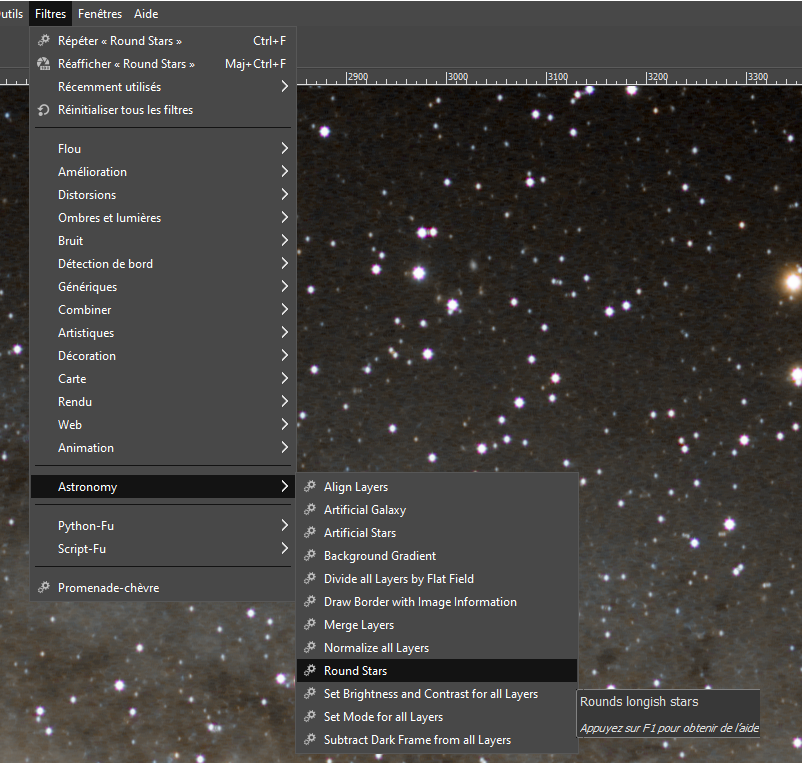
Task: Expand the Flou submenu arrow
Action: 284,149
